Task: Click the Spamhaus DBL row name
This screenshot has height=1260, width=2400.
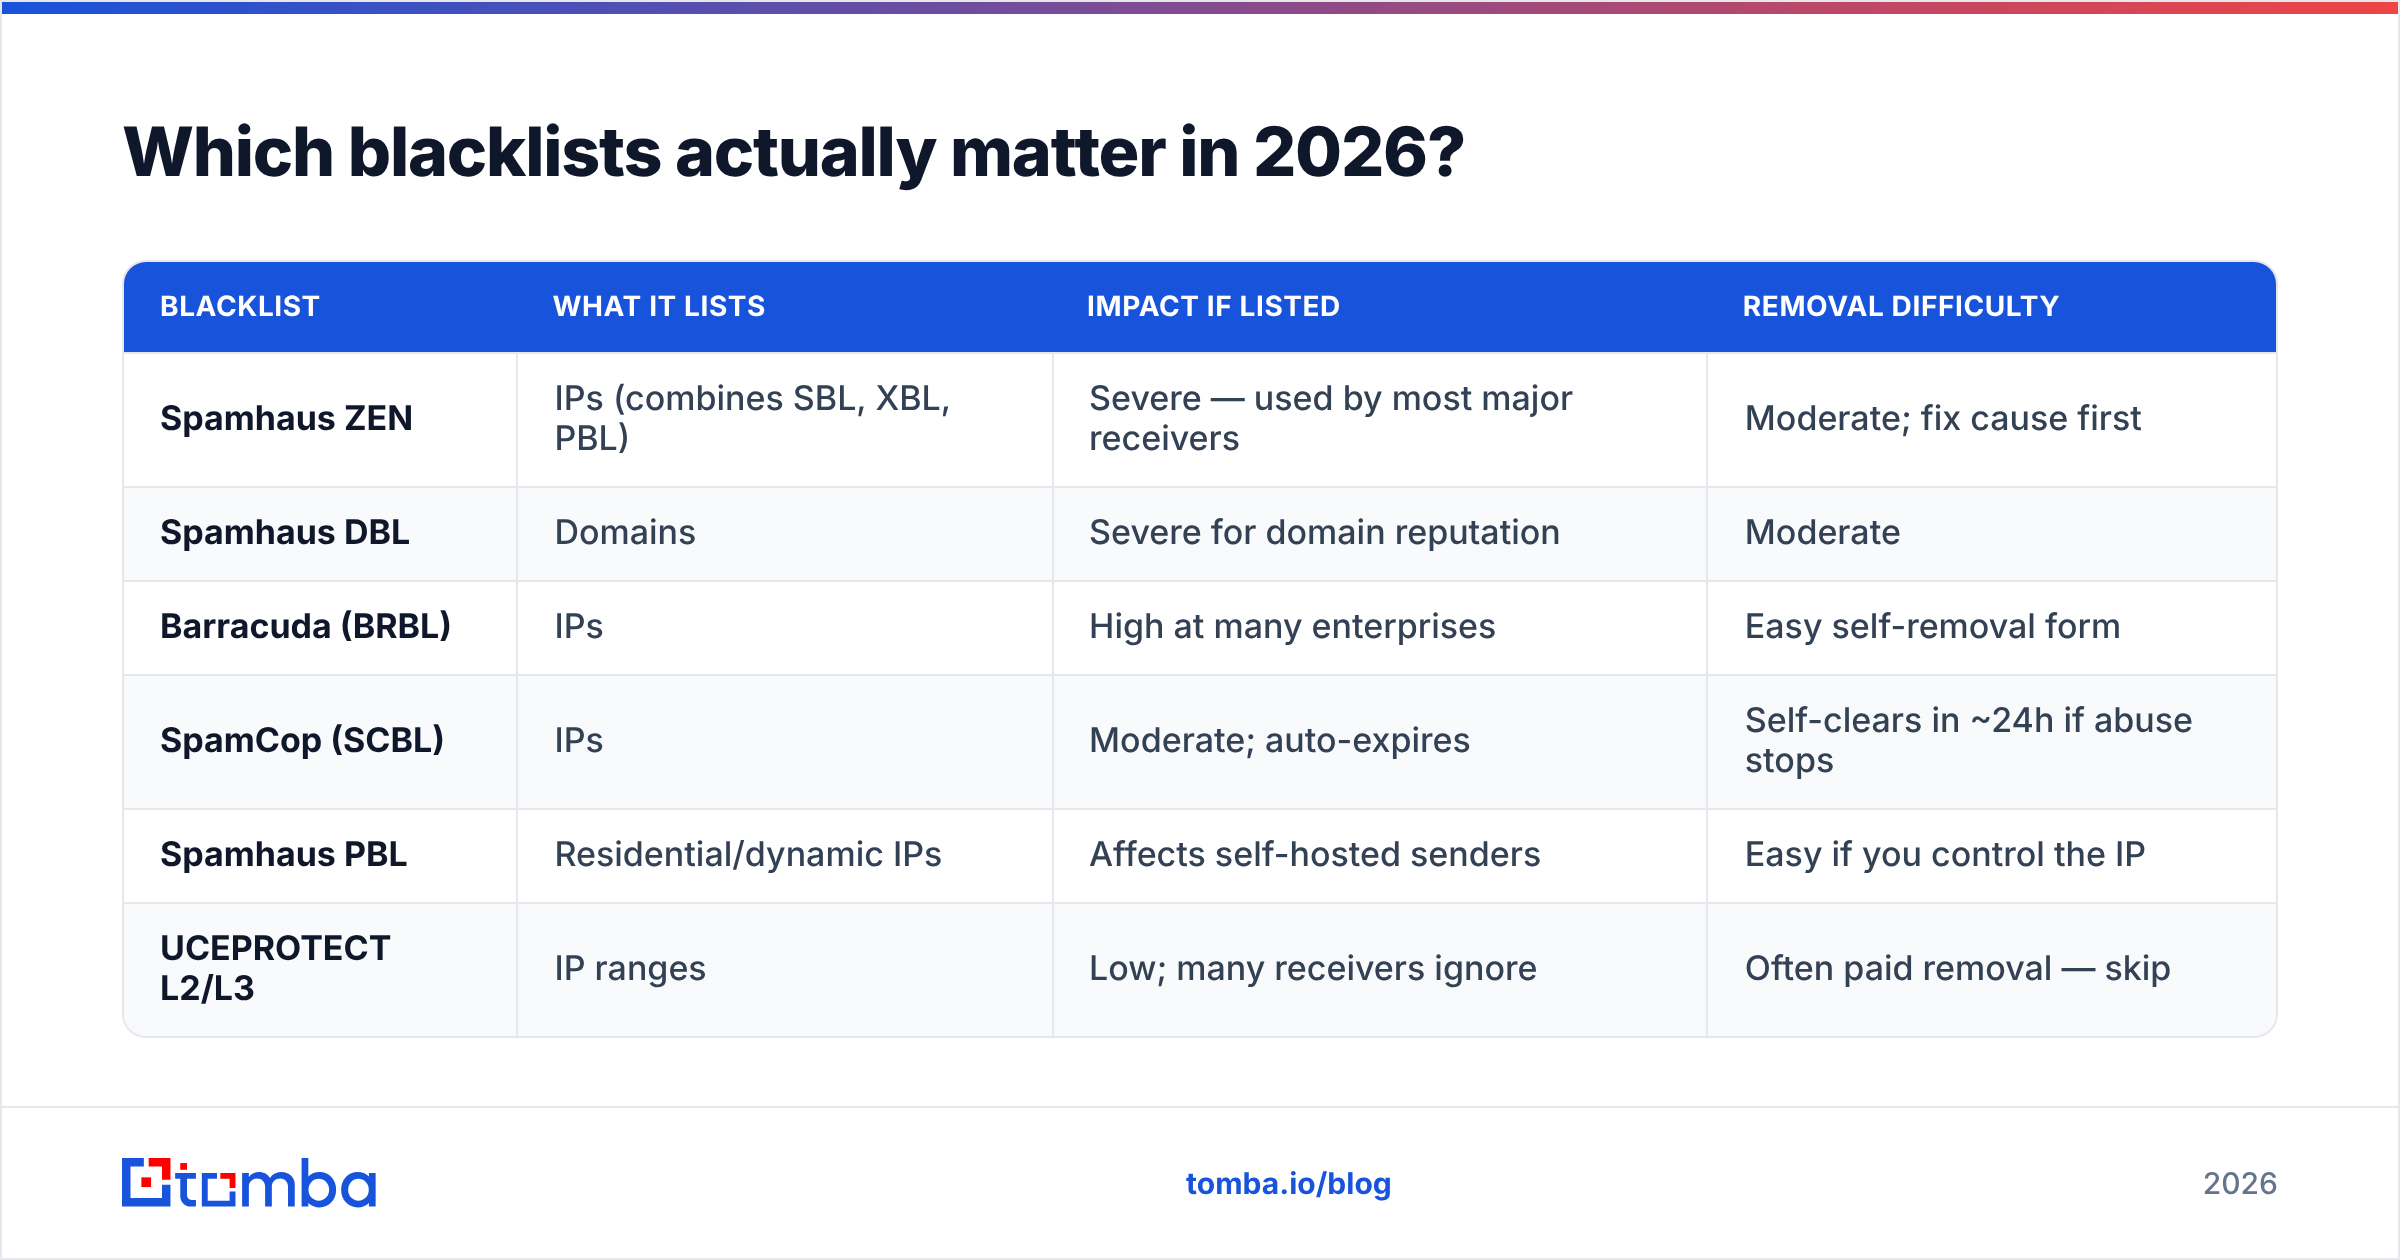Action: coord(285,532)
